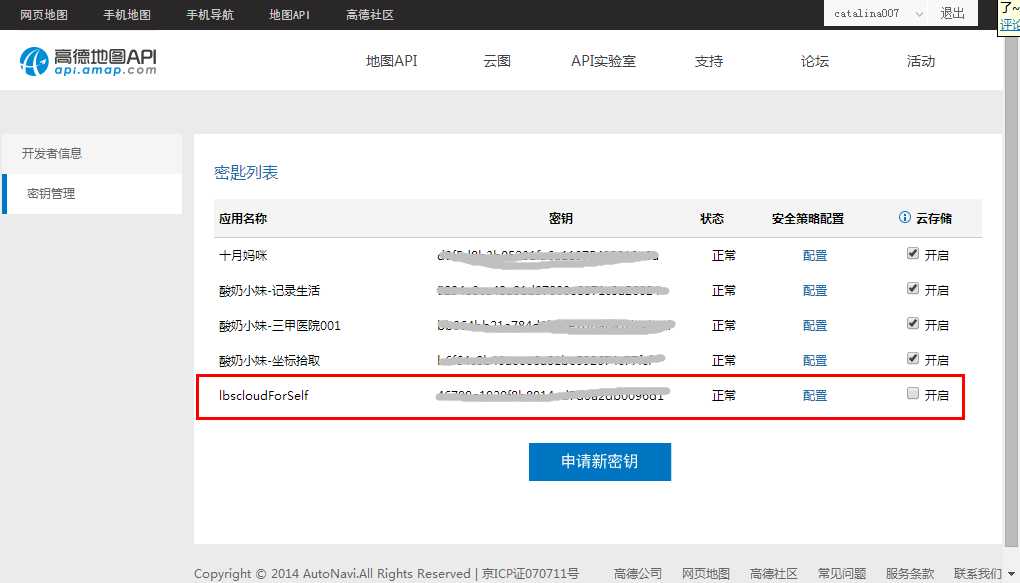Click the 状态 column header

[712, 219]
